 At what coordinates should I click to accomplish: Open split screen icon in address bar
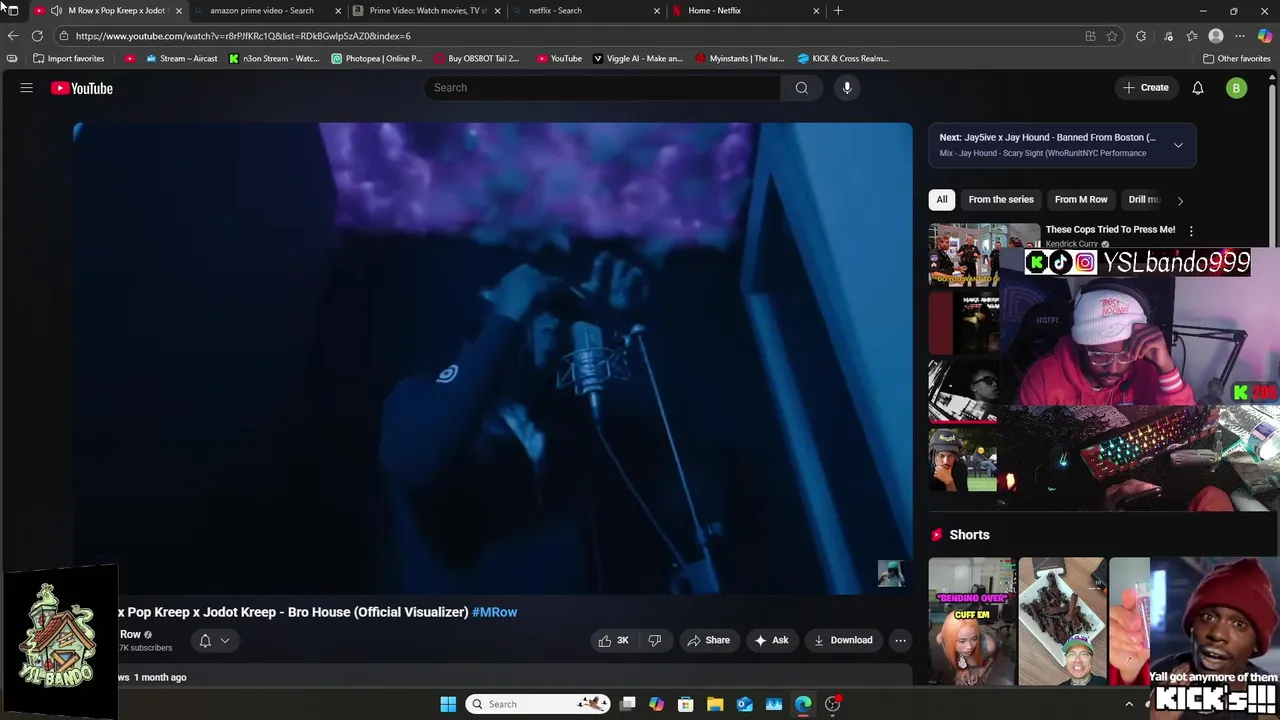(1090, 36)
